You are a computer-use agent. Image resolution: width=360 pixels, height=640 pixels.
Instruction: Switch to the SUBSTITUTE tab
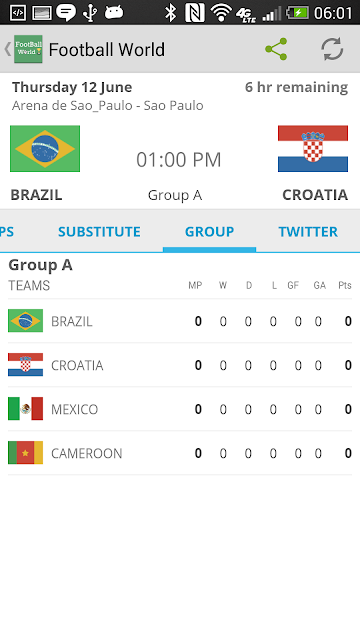[x=99, y=232]
